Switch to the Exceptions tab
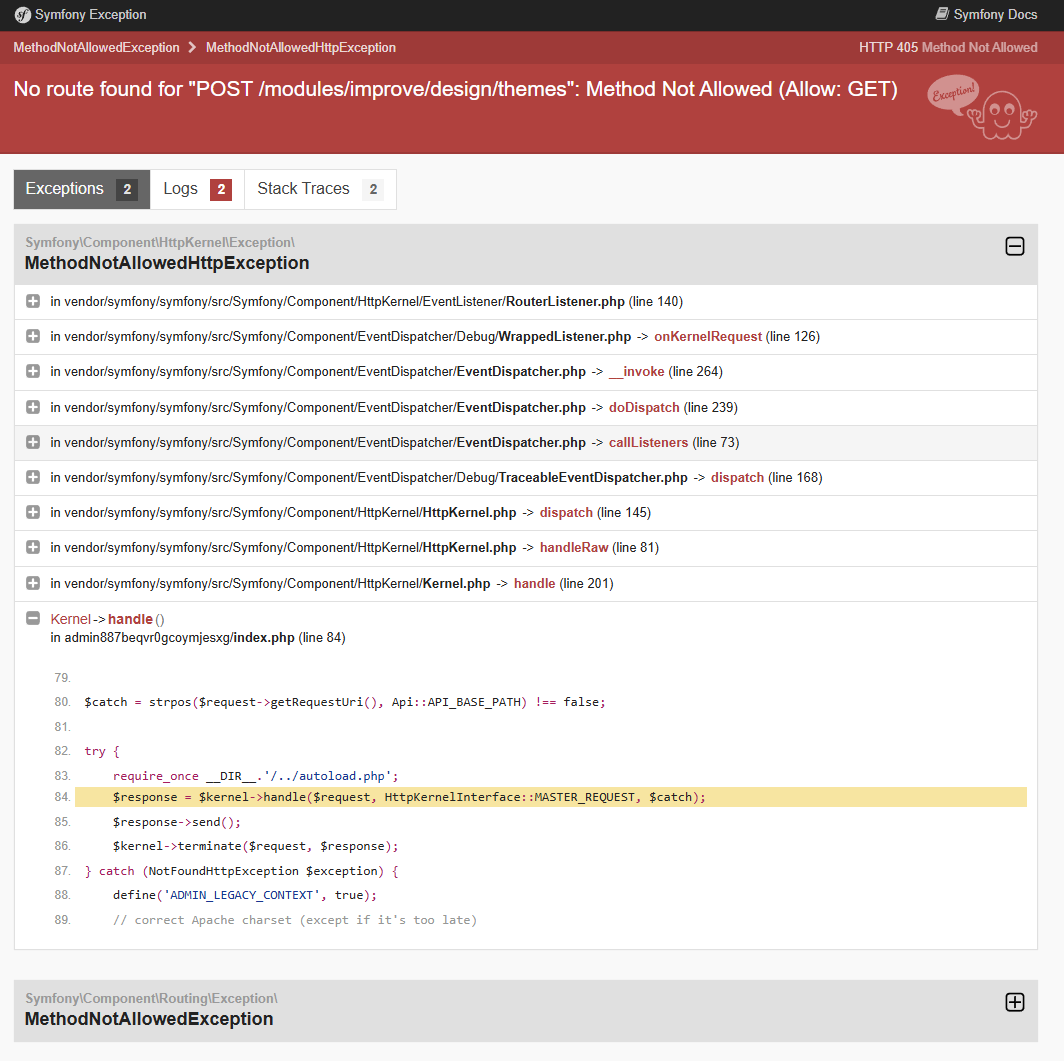The width and height of the screenshot is (1064, 1061). tap(81, 189)
